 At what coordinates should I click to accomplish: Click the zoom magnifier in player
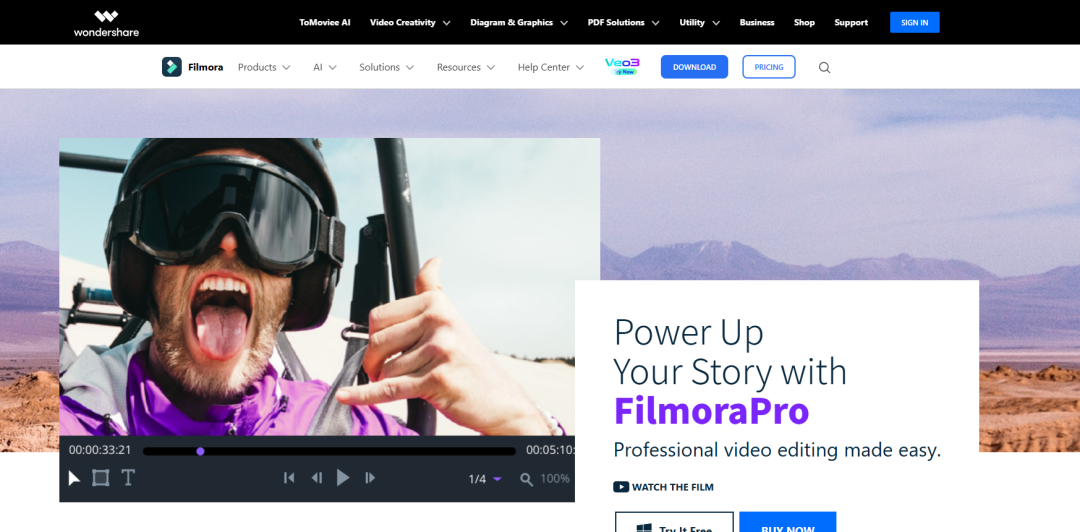[526, 479]
